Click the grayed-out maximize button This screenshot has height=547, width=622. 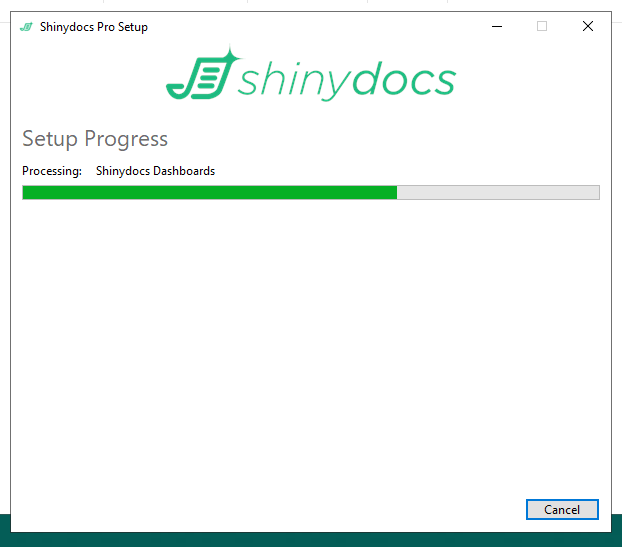[x=542, y=27]
